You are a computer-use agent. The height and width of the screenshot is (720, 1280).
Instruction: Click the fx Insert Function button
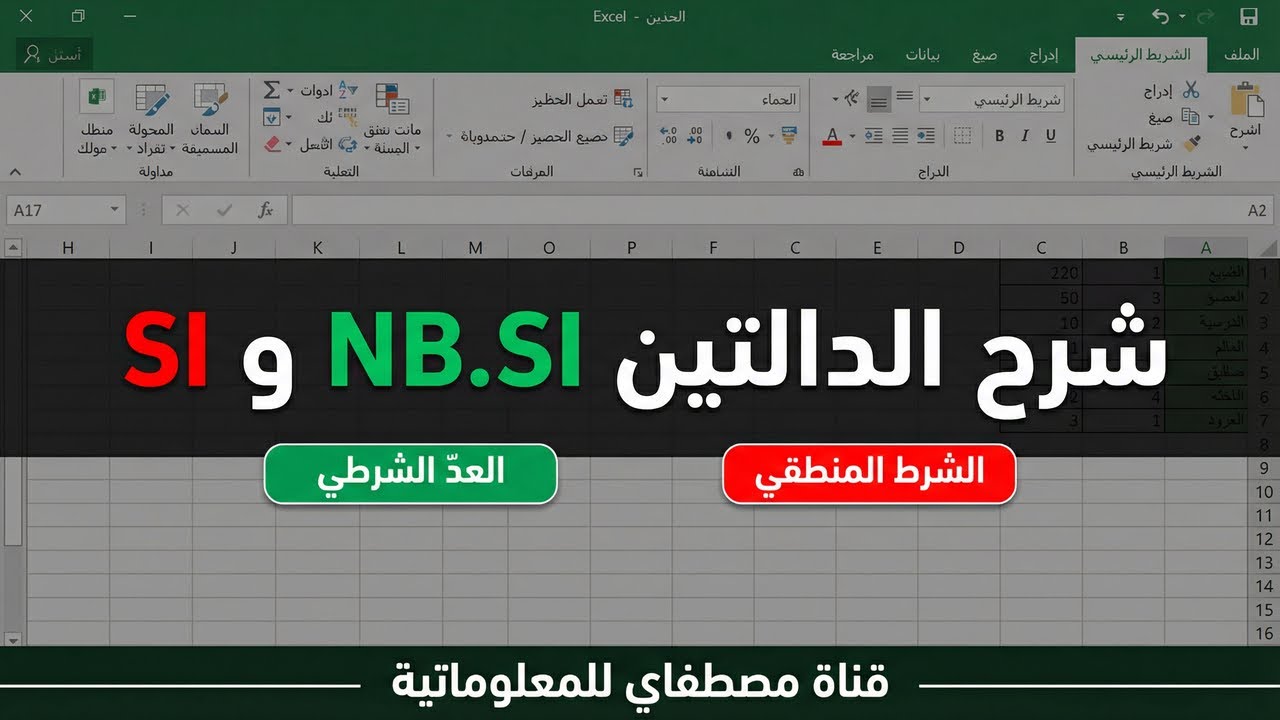pyautogui.click(x=265, y=210)
